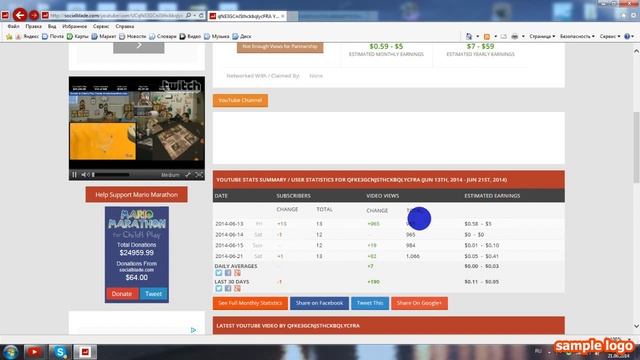Share Last 30 Days on Google Plus icon
This screenshot has height=360, width=640.
237,289
